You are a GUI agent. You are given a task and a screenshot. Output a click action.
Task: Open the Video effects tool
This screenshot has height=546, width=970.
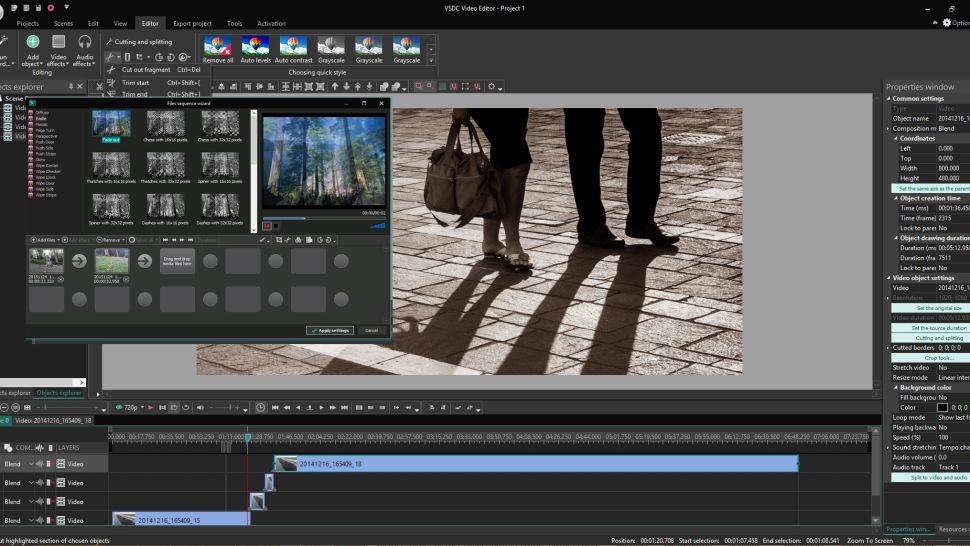click(x=59, y=42)
